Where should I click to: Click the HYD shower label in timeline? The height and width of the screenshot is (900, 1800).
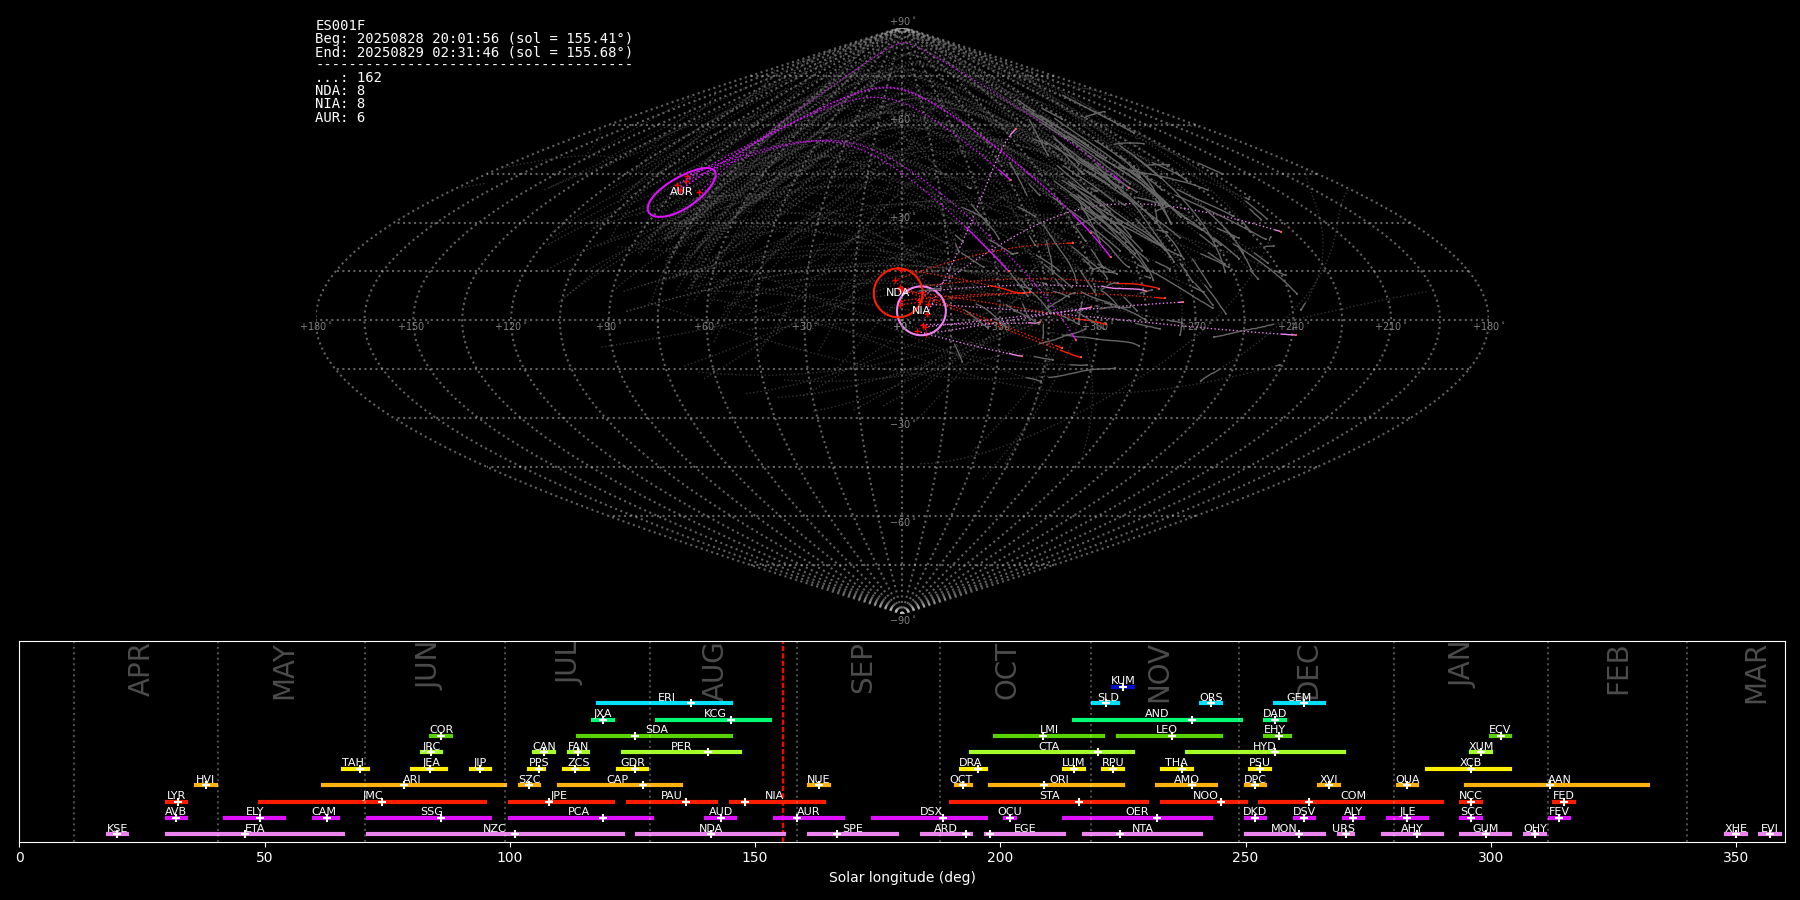click(x=1264, y=747)
